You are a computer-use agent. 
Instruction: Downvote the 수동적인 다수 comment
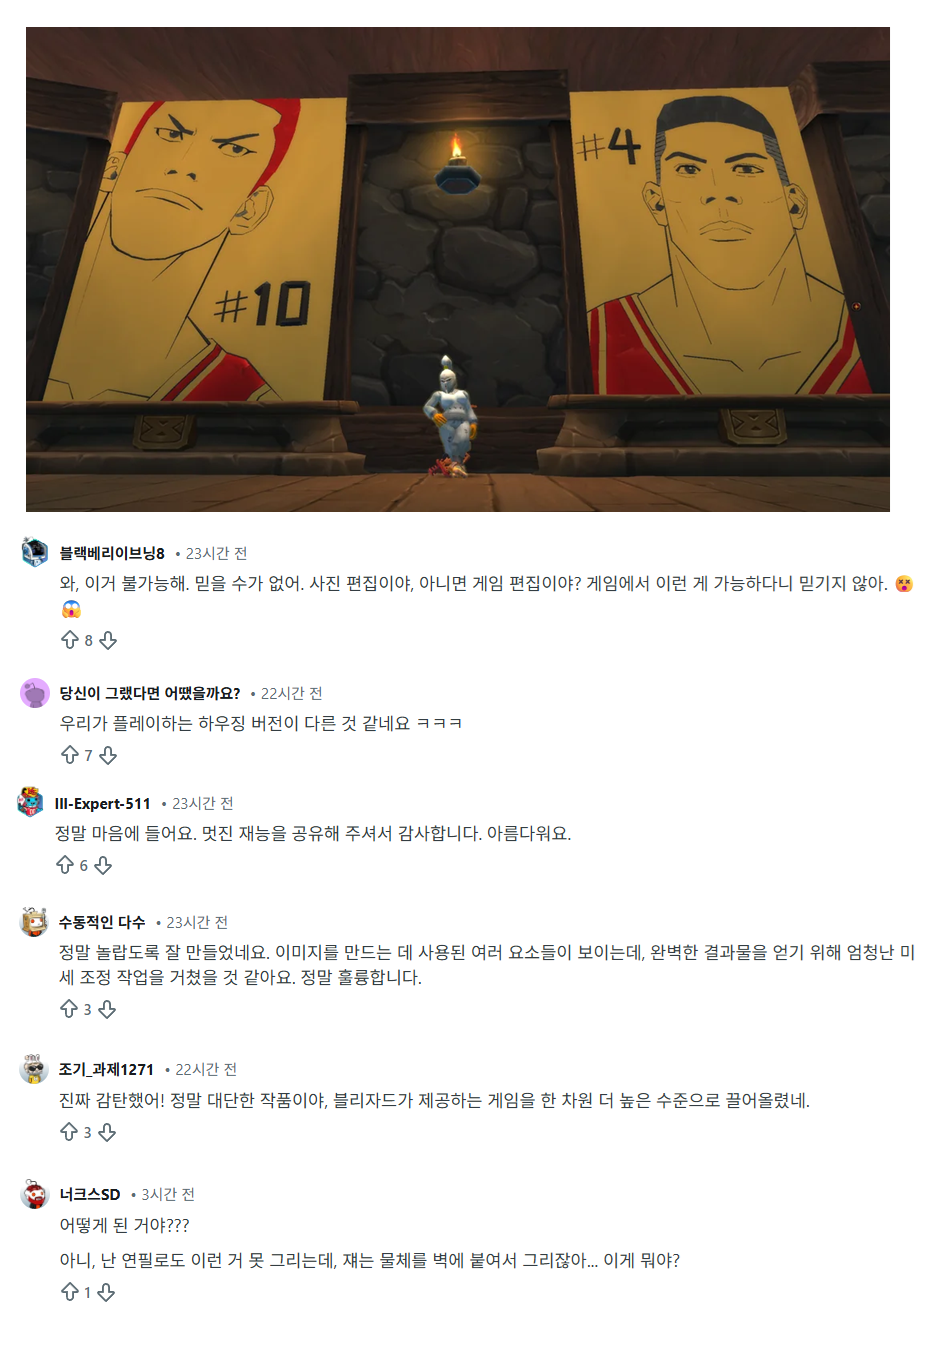(107, 1009)
